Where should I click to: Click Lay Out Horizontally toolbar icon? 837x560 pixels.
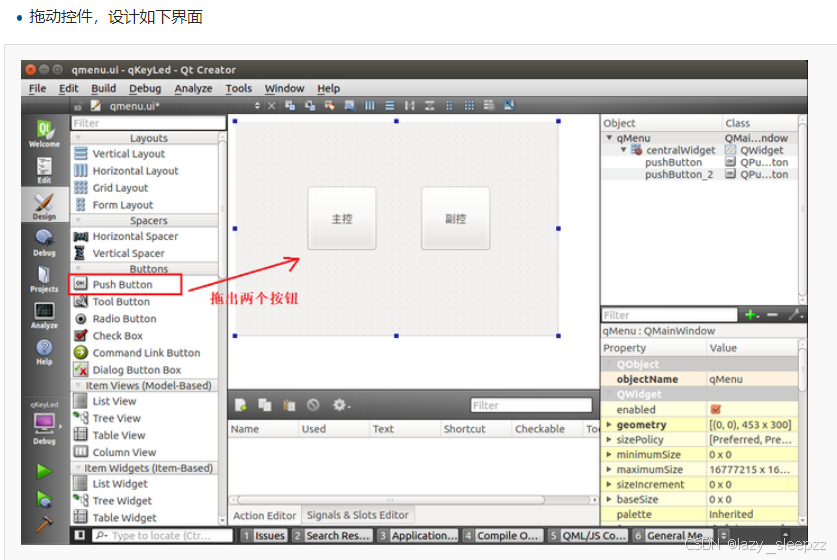[x=369, y=105]
